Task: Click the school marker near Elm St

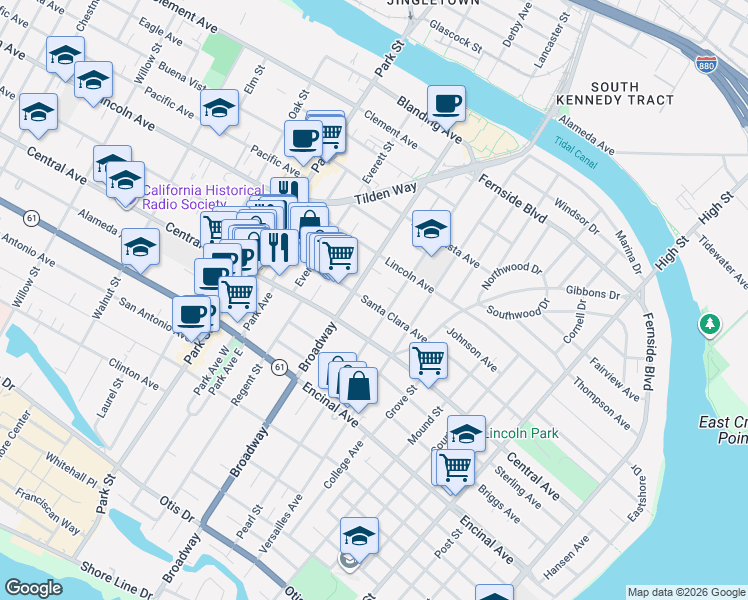Action: point(219,111)
